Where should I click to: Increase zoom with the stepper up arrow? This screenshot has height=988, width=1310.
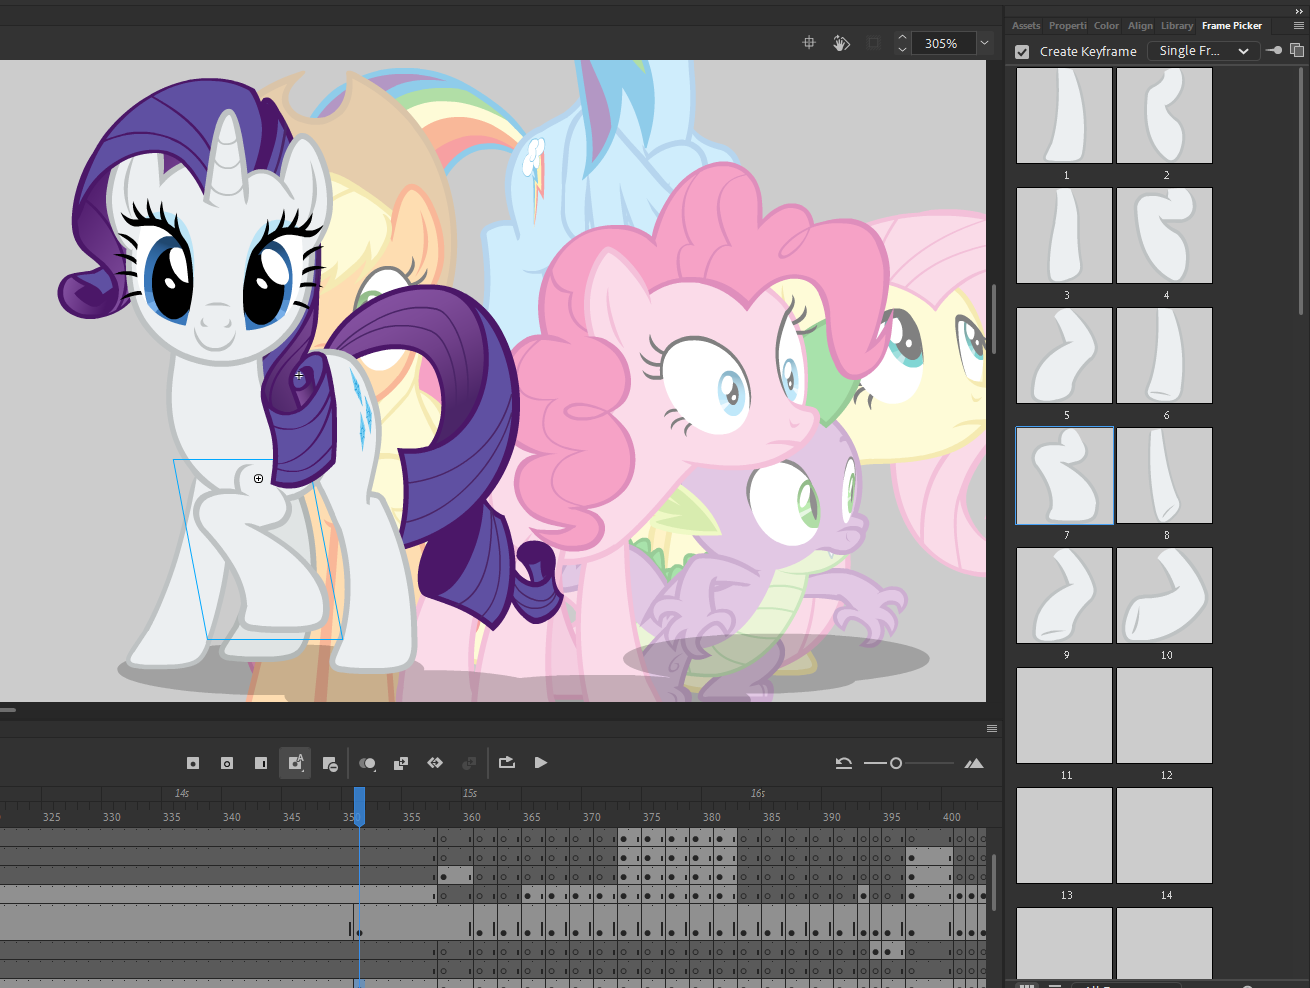coord(902,37)
